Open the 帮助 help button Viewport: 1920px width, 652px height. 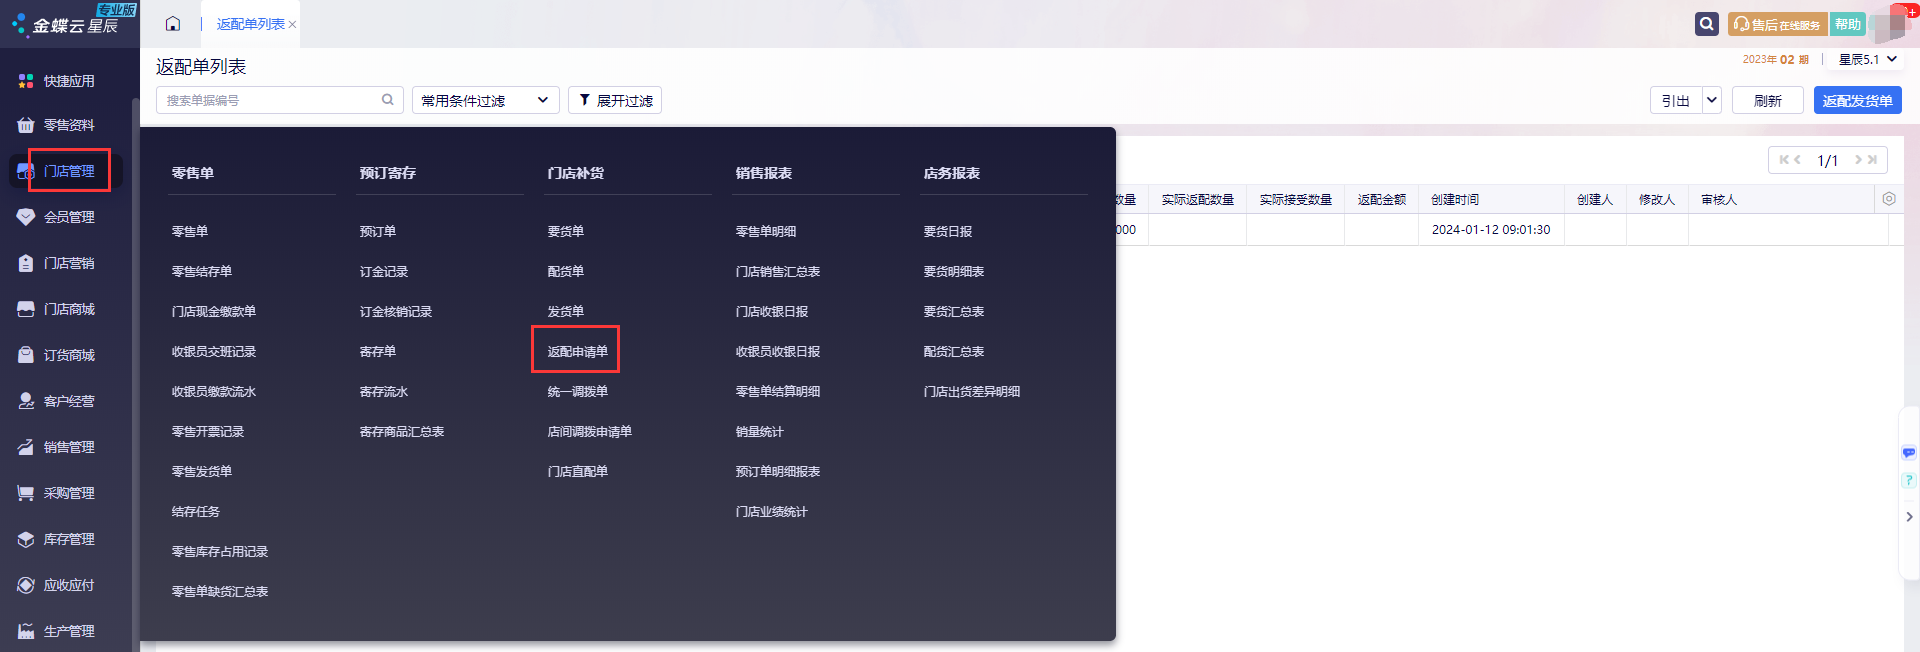[1848, 24]
